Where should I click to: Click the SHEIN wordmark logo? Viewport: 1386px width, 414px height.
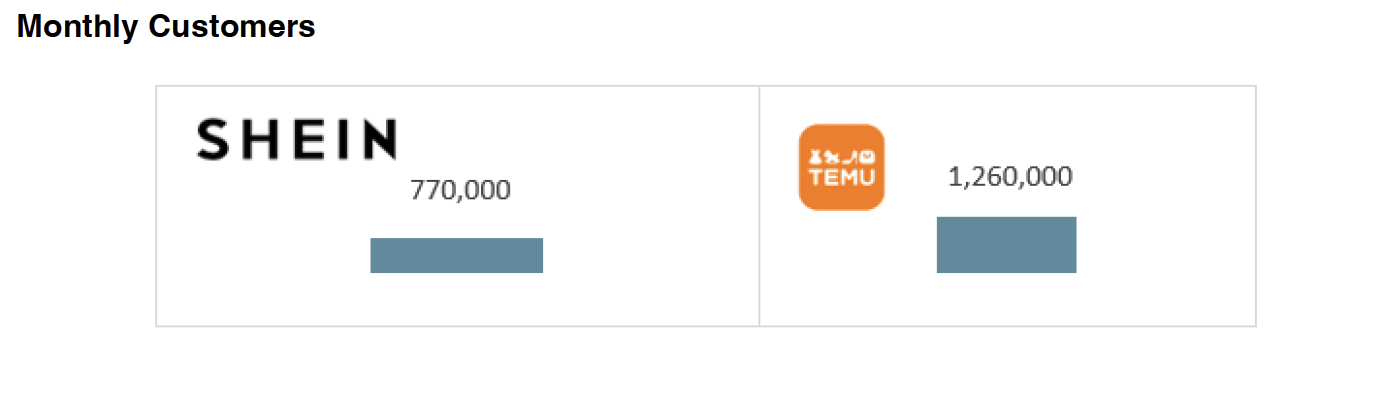296,139
